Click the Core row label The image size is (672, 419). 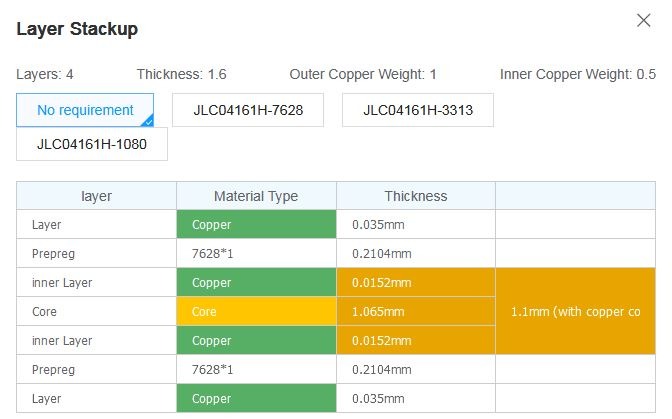pyautogui.click(x=96, y=311)
